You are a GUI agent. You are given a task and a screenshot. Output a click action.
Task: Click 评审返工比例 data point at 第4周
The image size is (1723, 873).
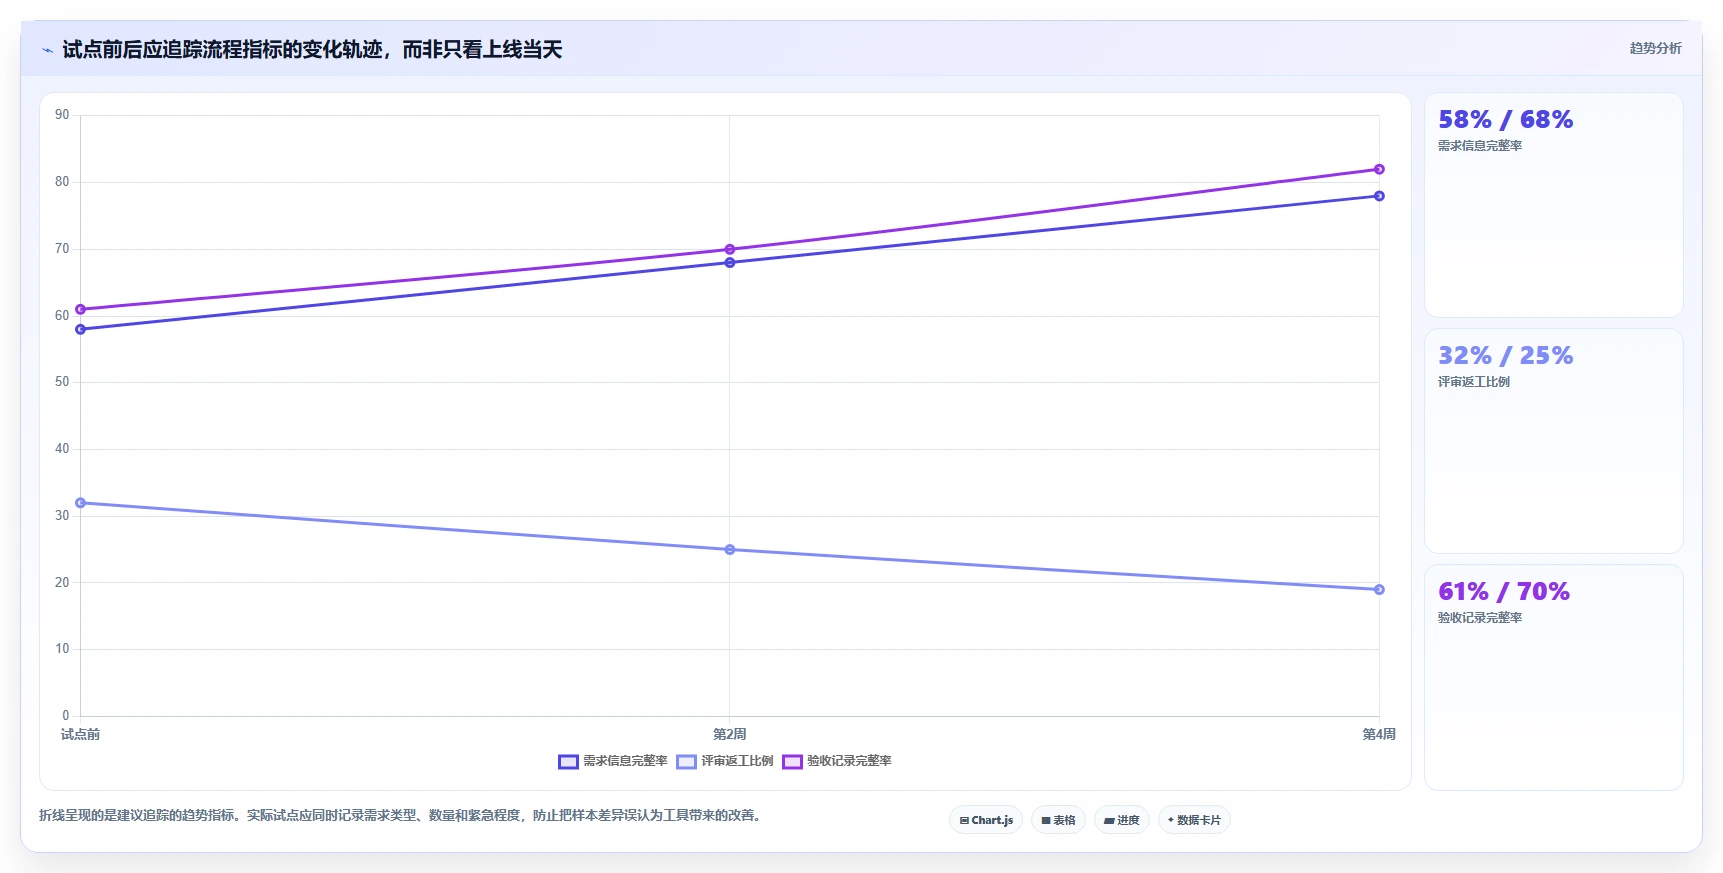click(x=1379, y=590)
